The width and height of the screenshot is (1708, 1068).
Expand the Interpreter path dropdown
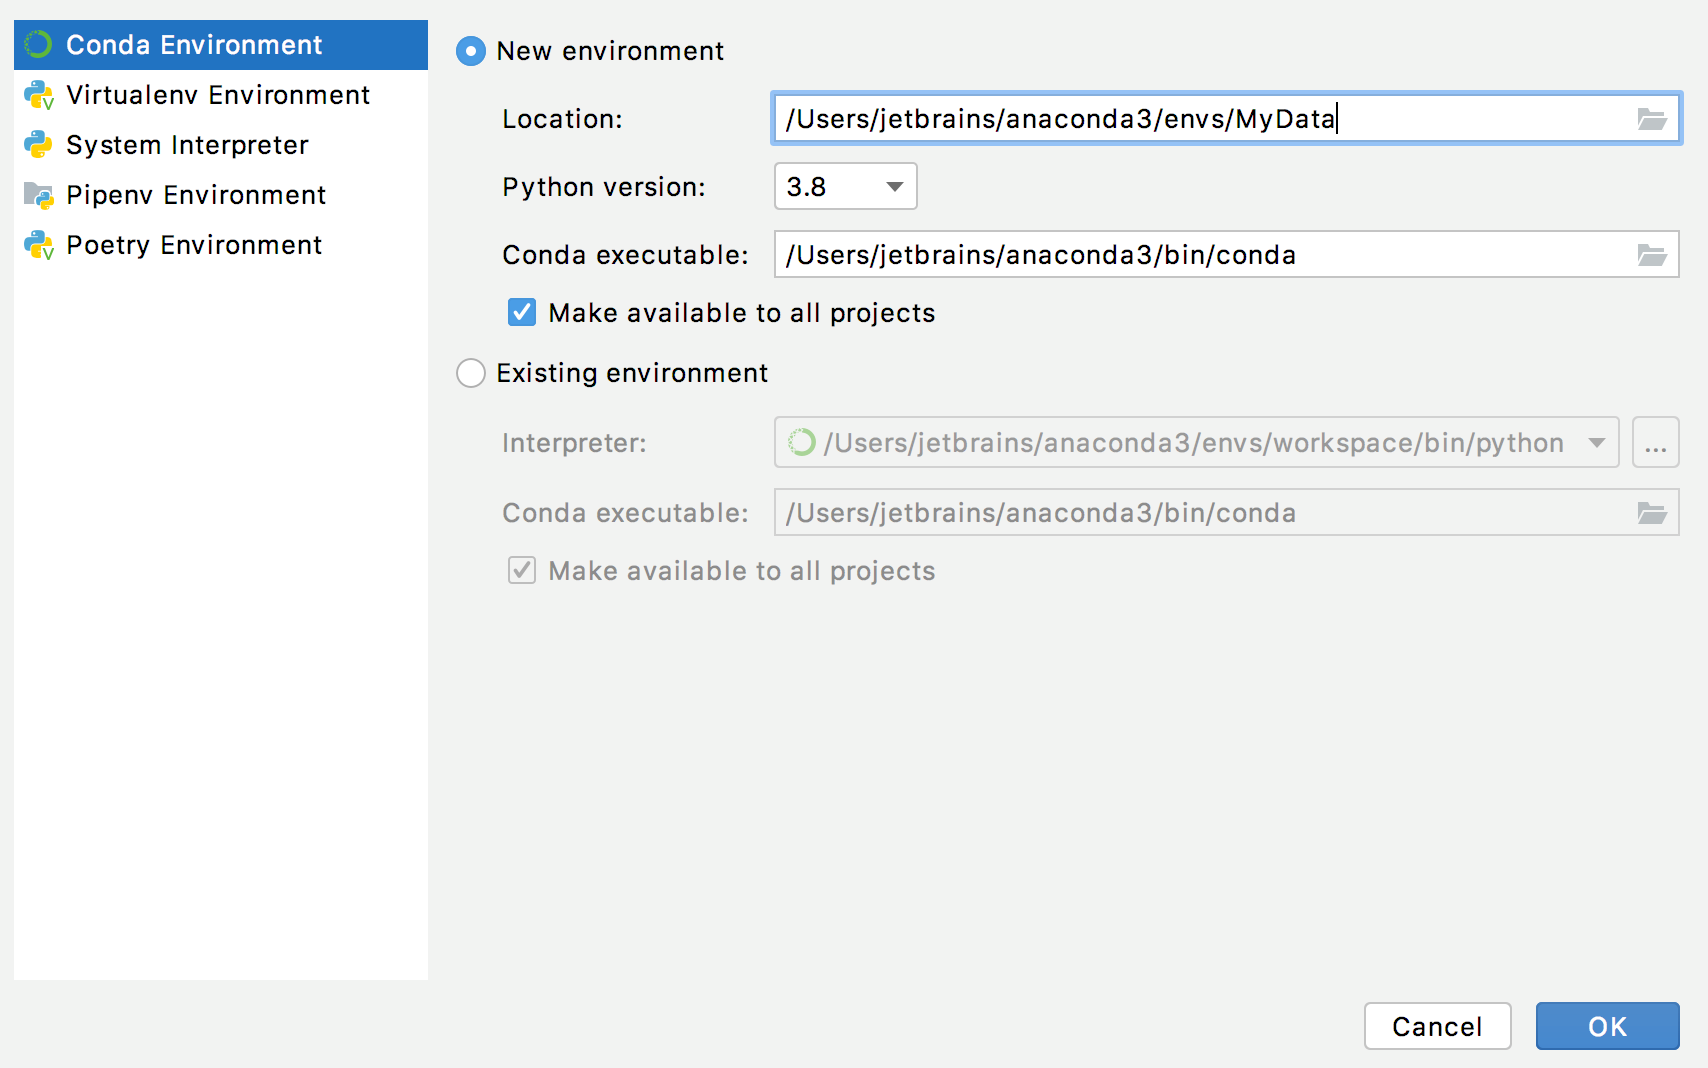pos(1597,442)
